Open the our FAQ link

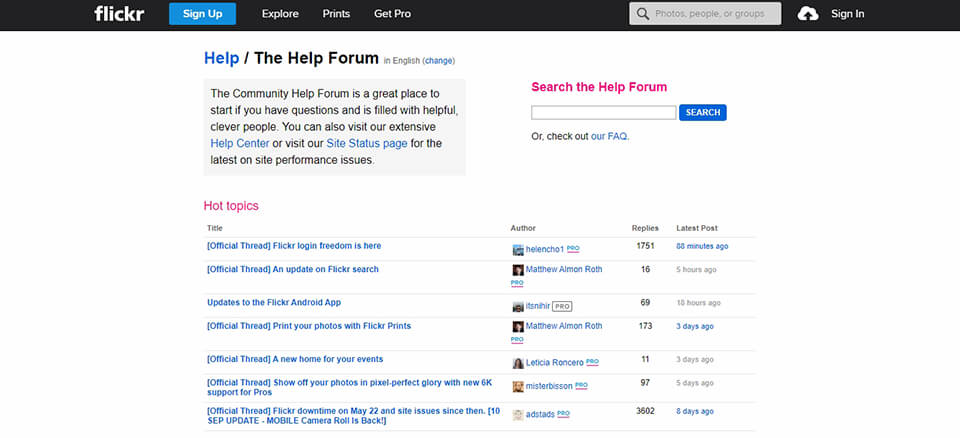coord(609,137)
